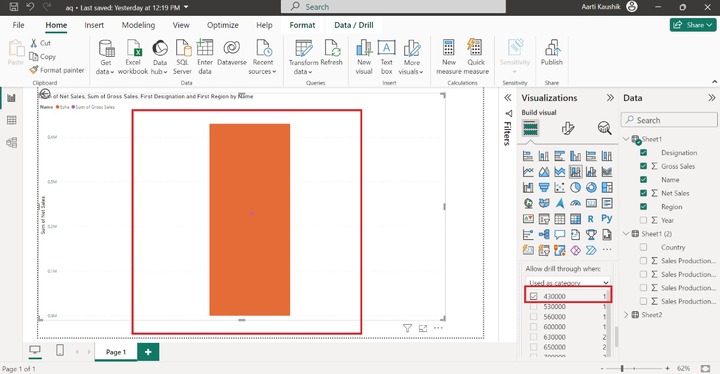This screenshot has height=374, width=720.
Task: Select the matrix visual icon
Action: 575,219
